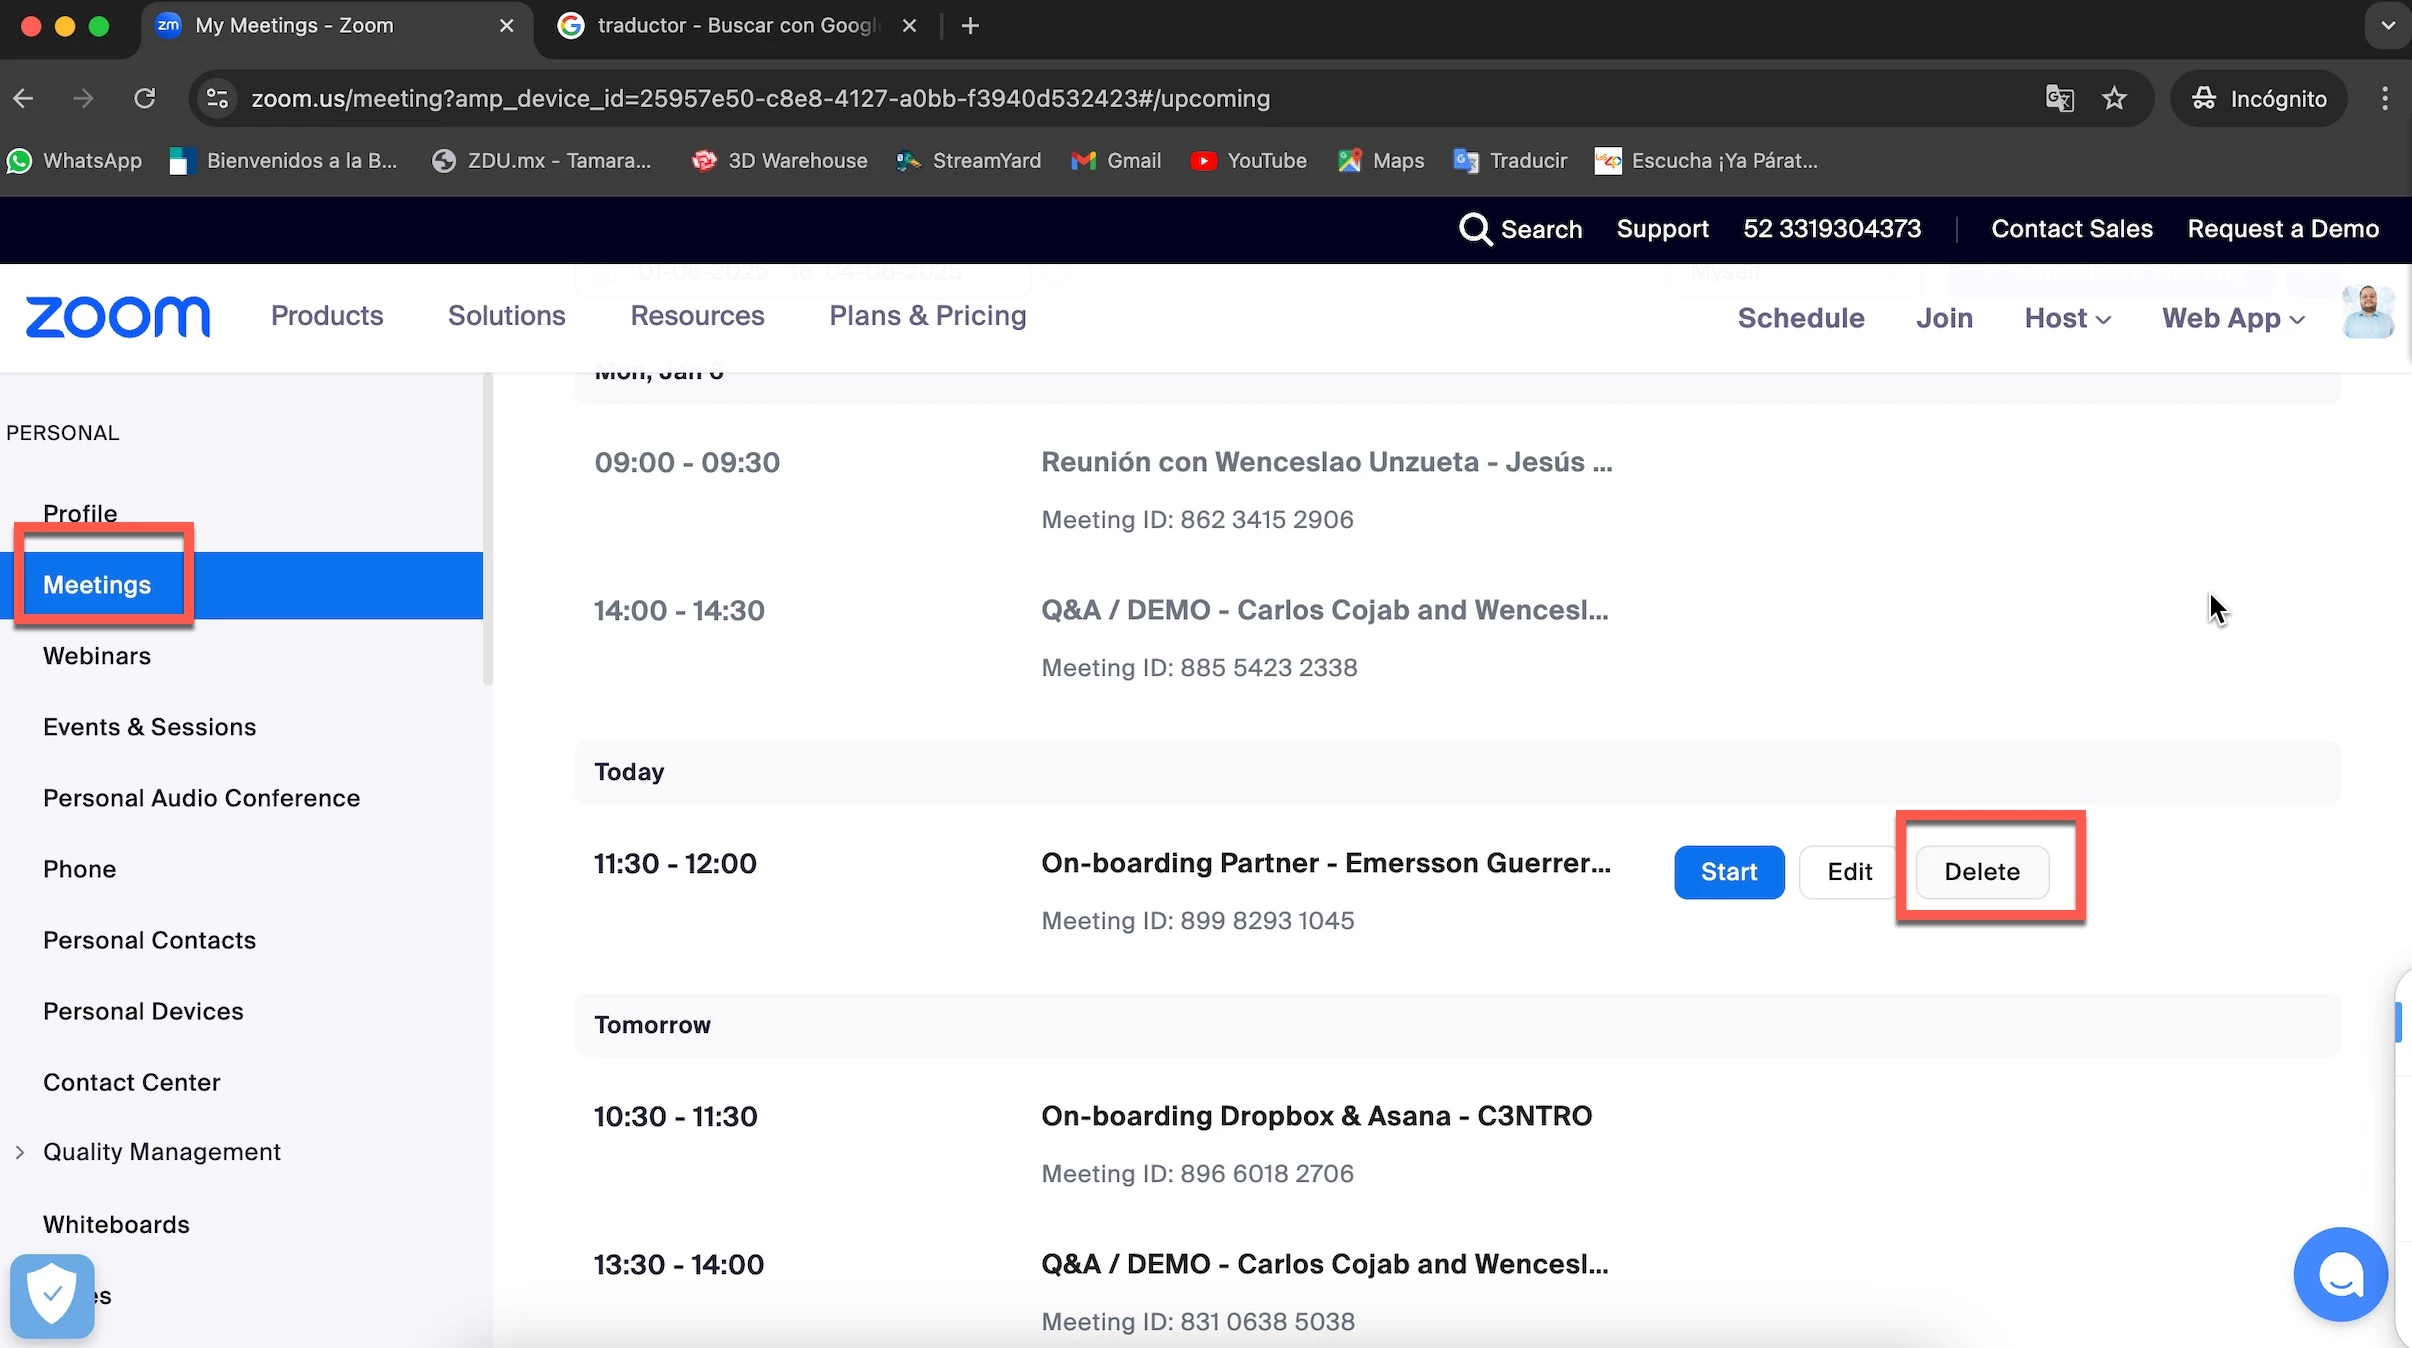Start the On-boarding Partner meeting

pyautogui.click(x=1729, y=872)
